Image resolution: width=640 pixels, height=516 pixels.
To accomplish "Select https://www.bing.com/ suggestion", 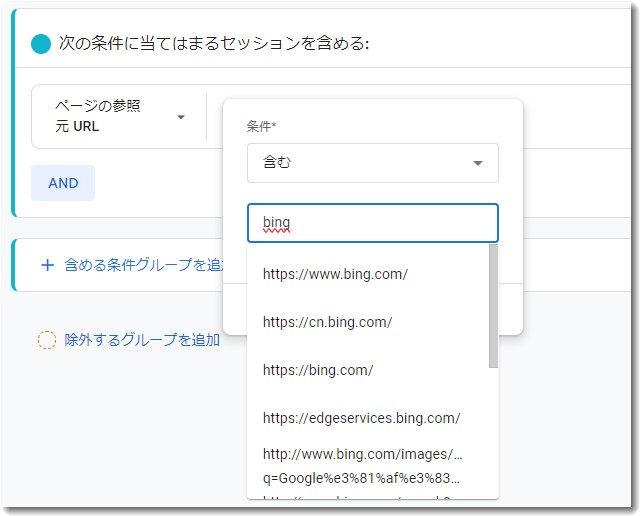I will point(335,274).
